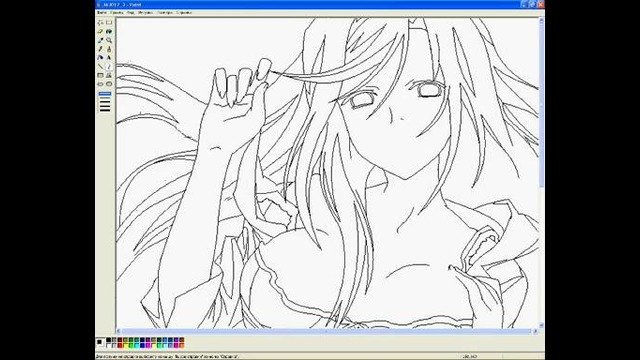Close the Paint window
The image size is (640, 360).
pos(540,4)
